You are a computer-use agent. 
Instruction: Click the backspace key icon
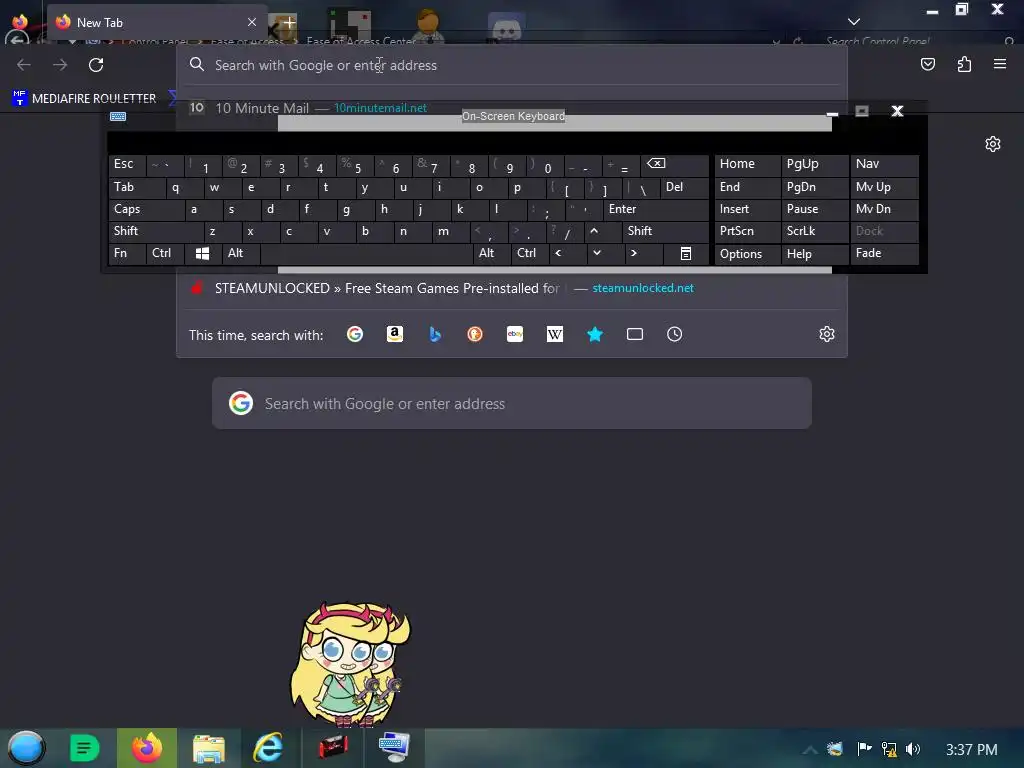[675, 165]
